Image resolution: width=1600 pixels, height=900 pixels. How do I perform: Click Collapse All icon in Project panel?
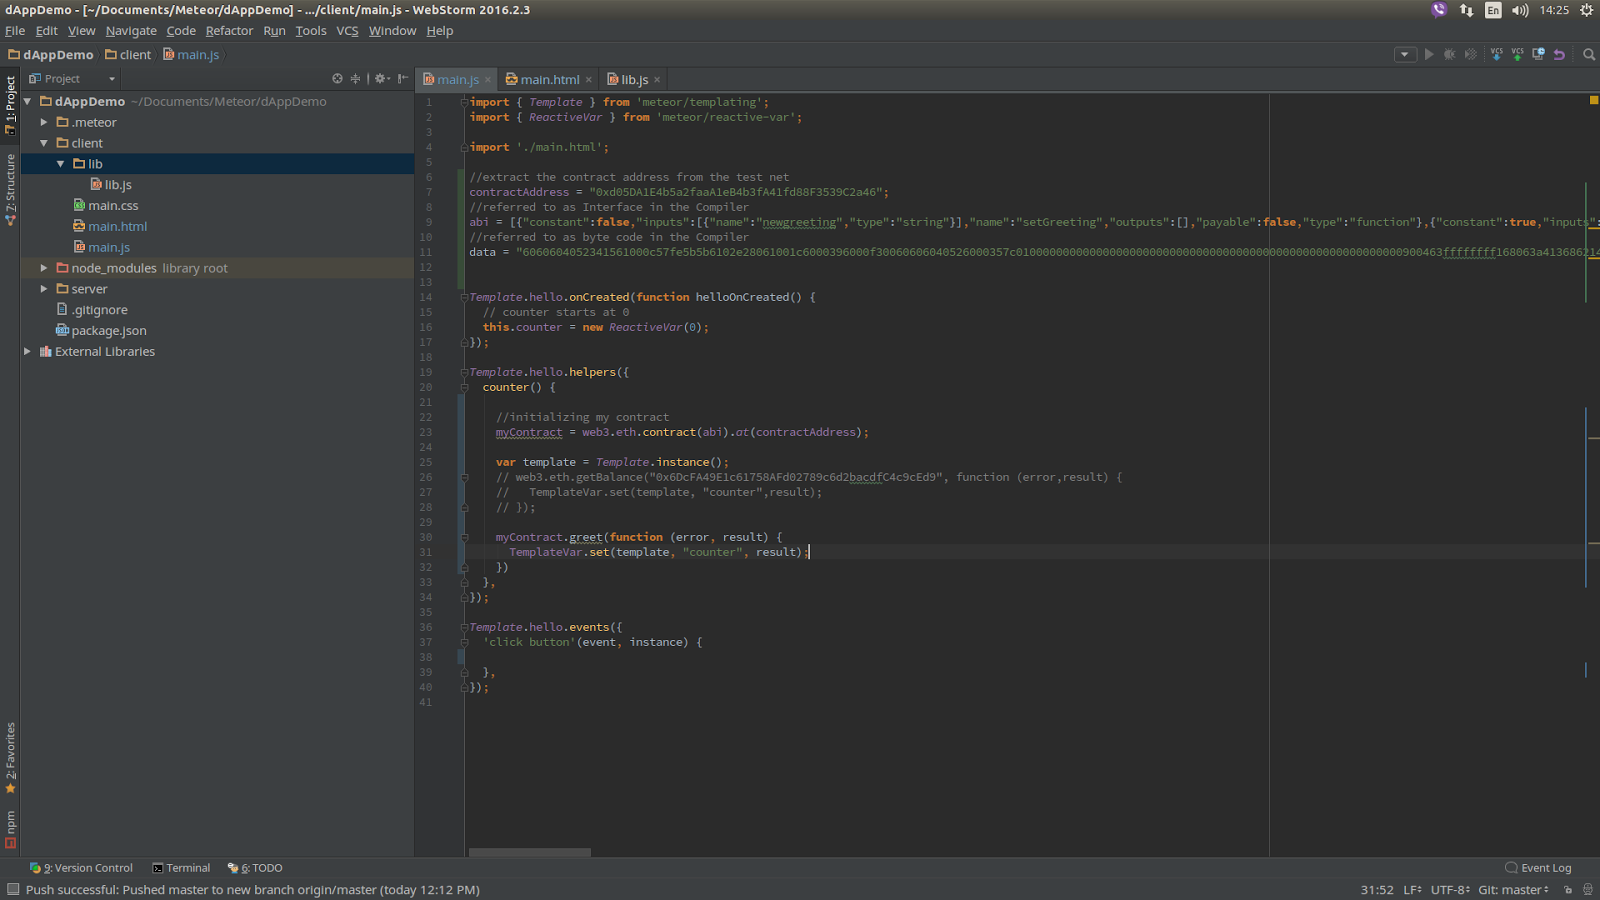click(x=355, y=79)
